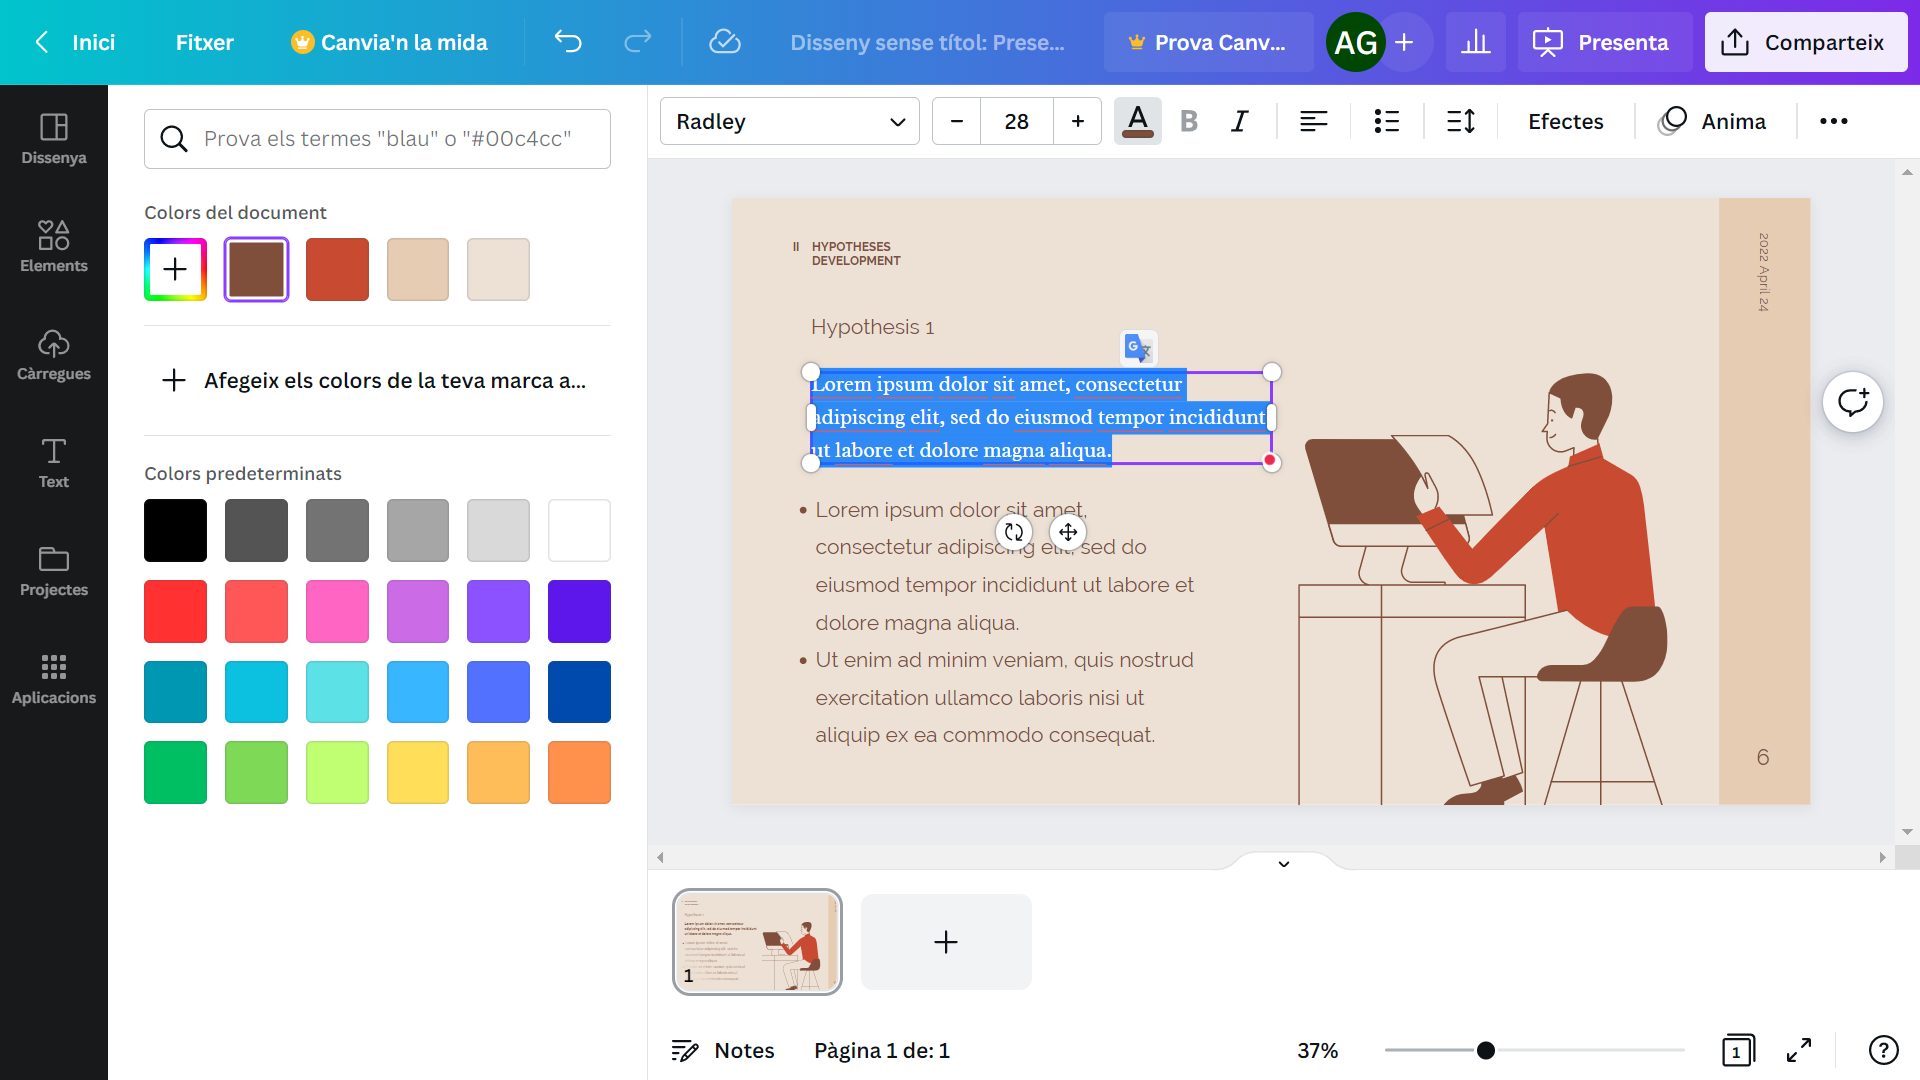The height and width of the screenshot is (1080, 1920).
Task: Open the analytics bar chart icon
Action: [x=1475, y=42]
